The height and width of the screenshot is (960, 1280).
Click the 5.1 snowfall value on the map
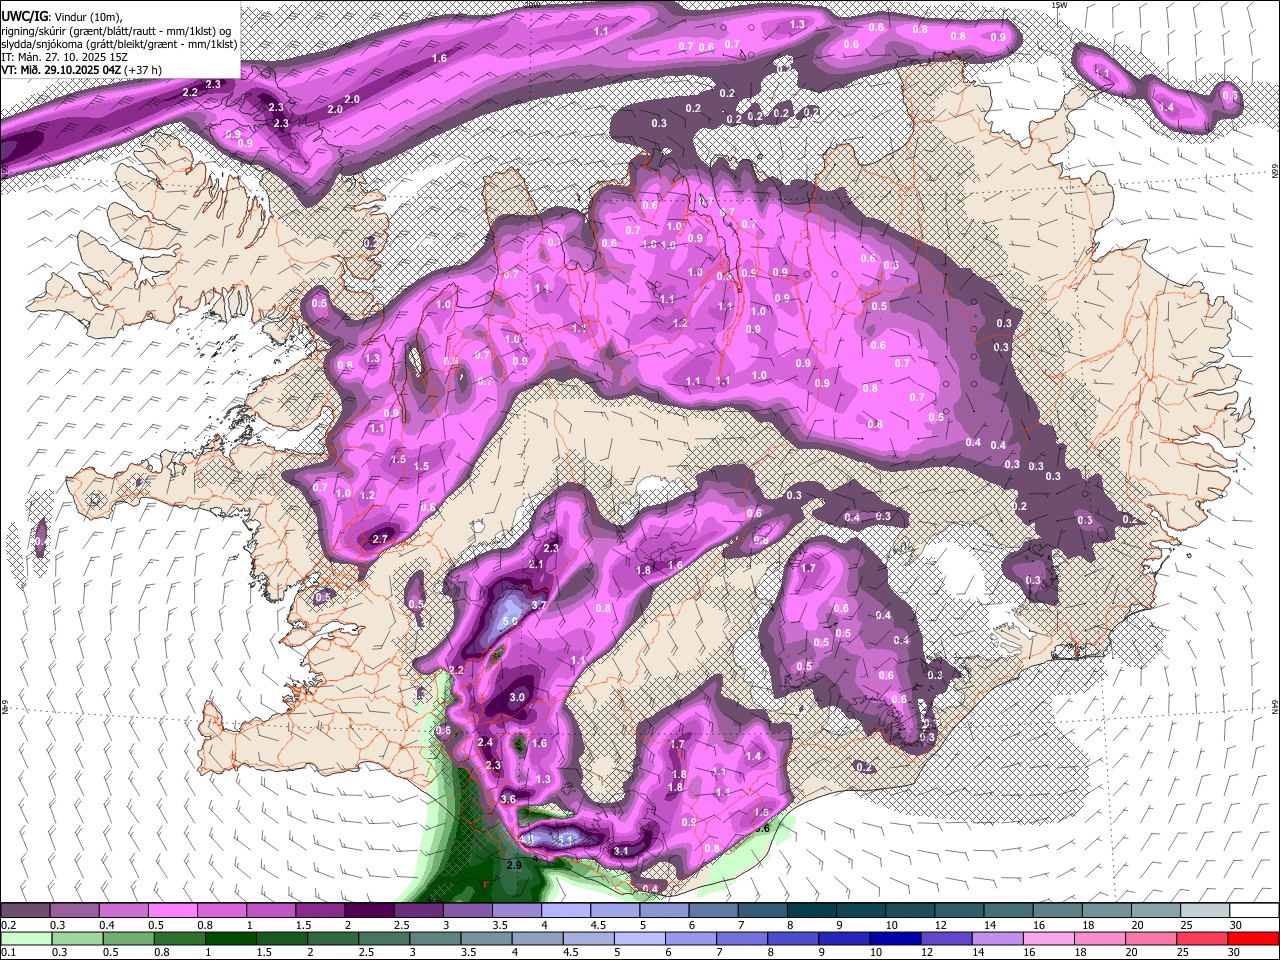click(x=565, y=840)
